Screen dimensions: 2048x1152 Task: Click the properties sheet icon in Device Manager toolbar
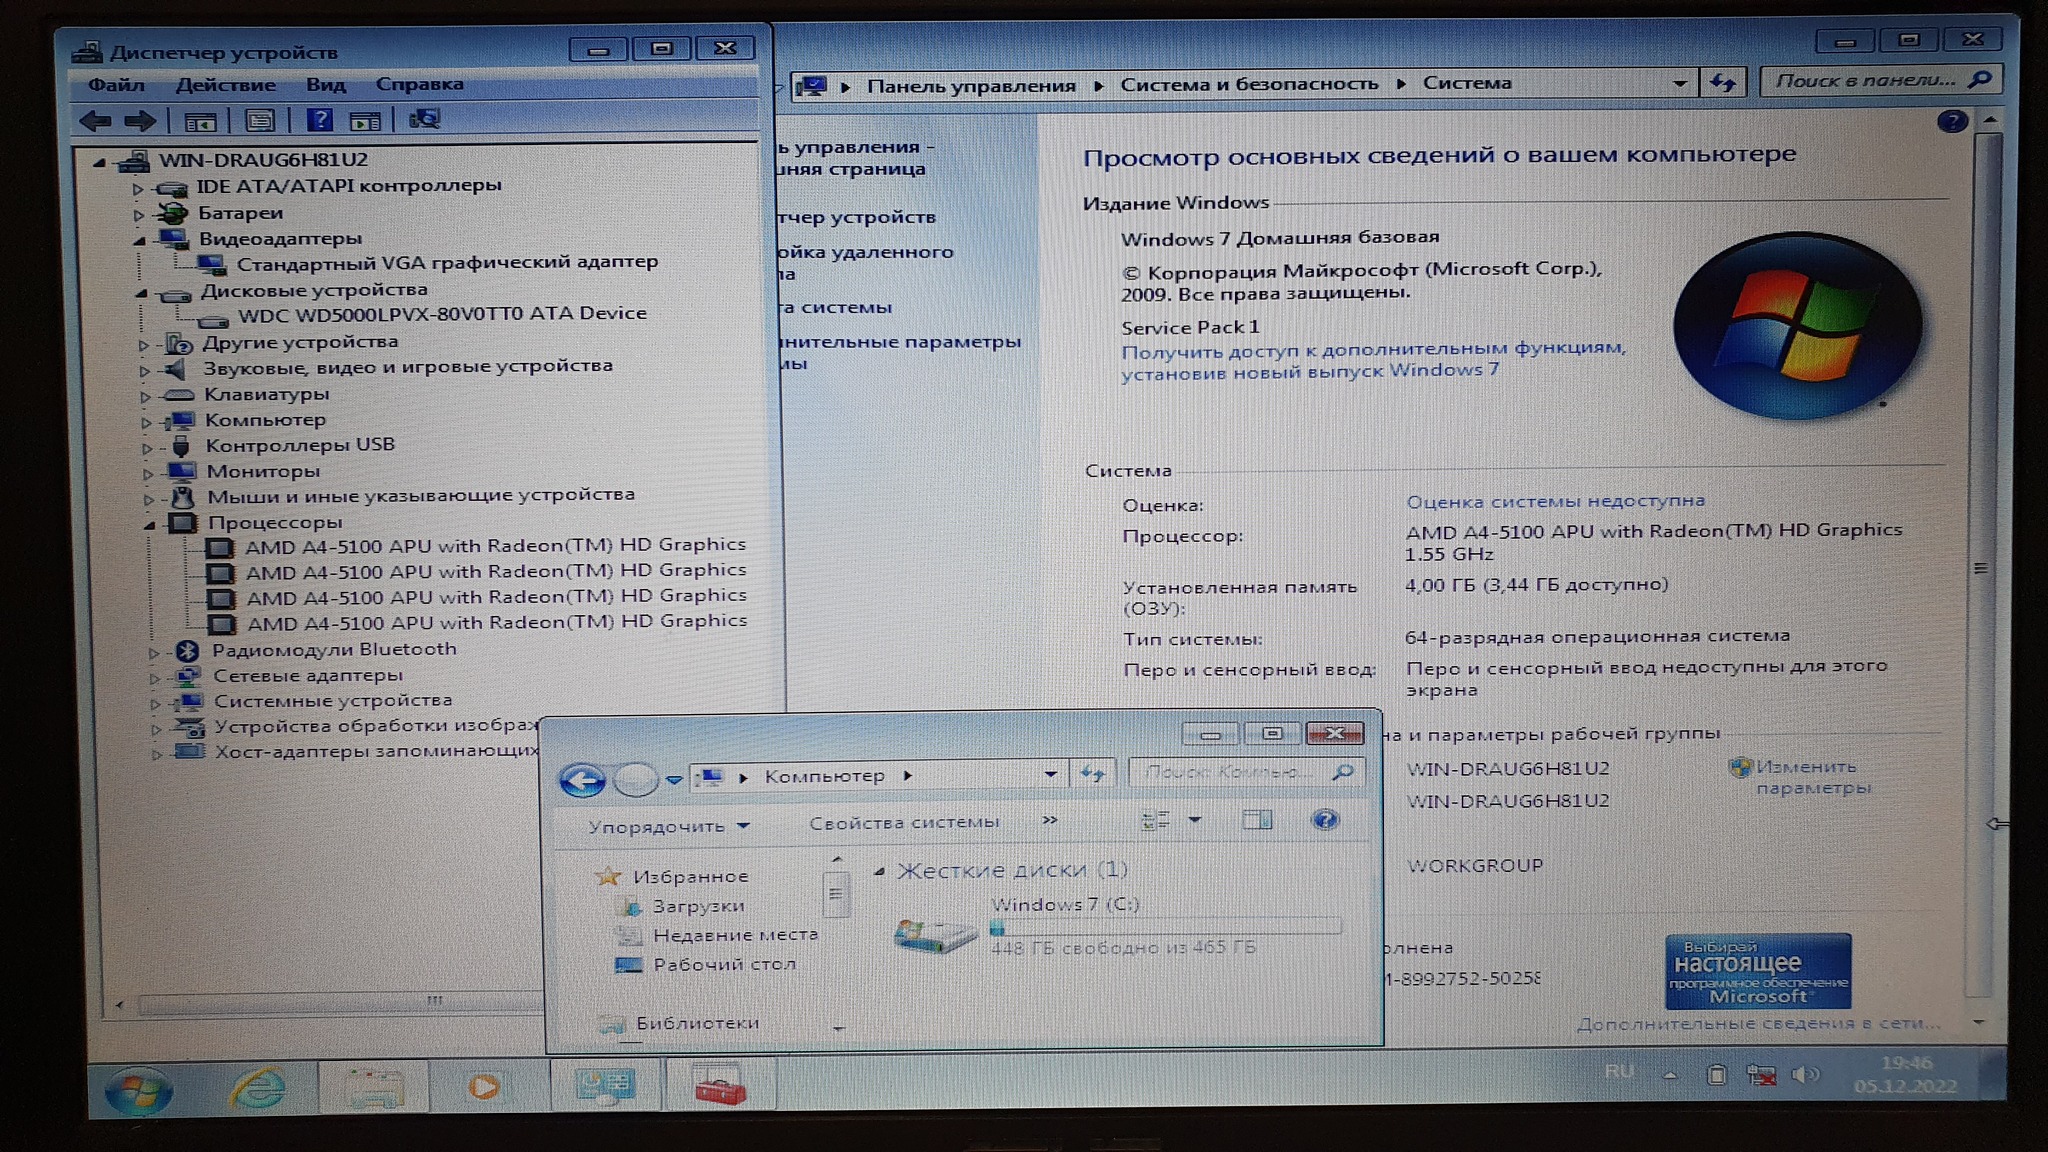[x=260, y=121]
